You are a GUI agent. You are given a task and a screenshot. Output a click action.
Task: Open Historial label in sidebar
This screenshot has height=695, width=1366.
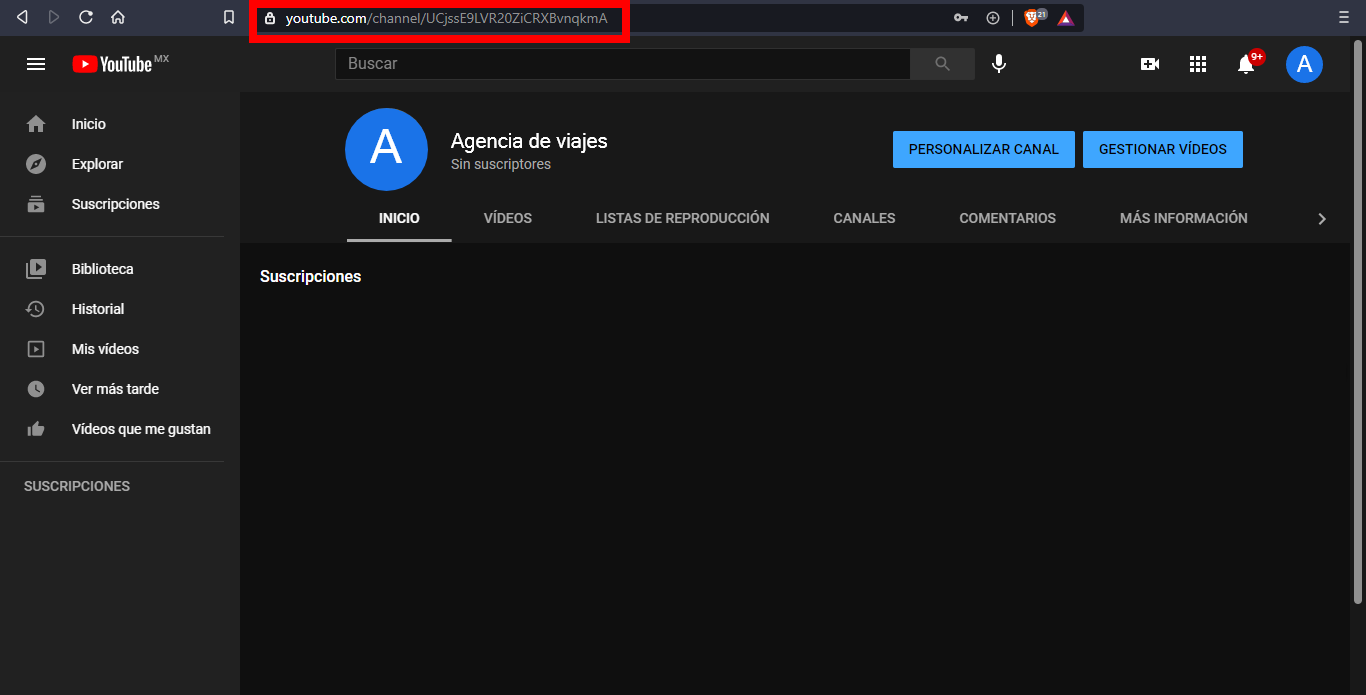click(x=98, y=309)
